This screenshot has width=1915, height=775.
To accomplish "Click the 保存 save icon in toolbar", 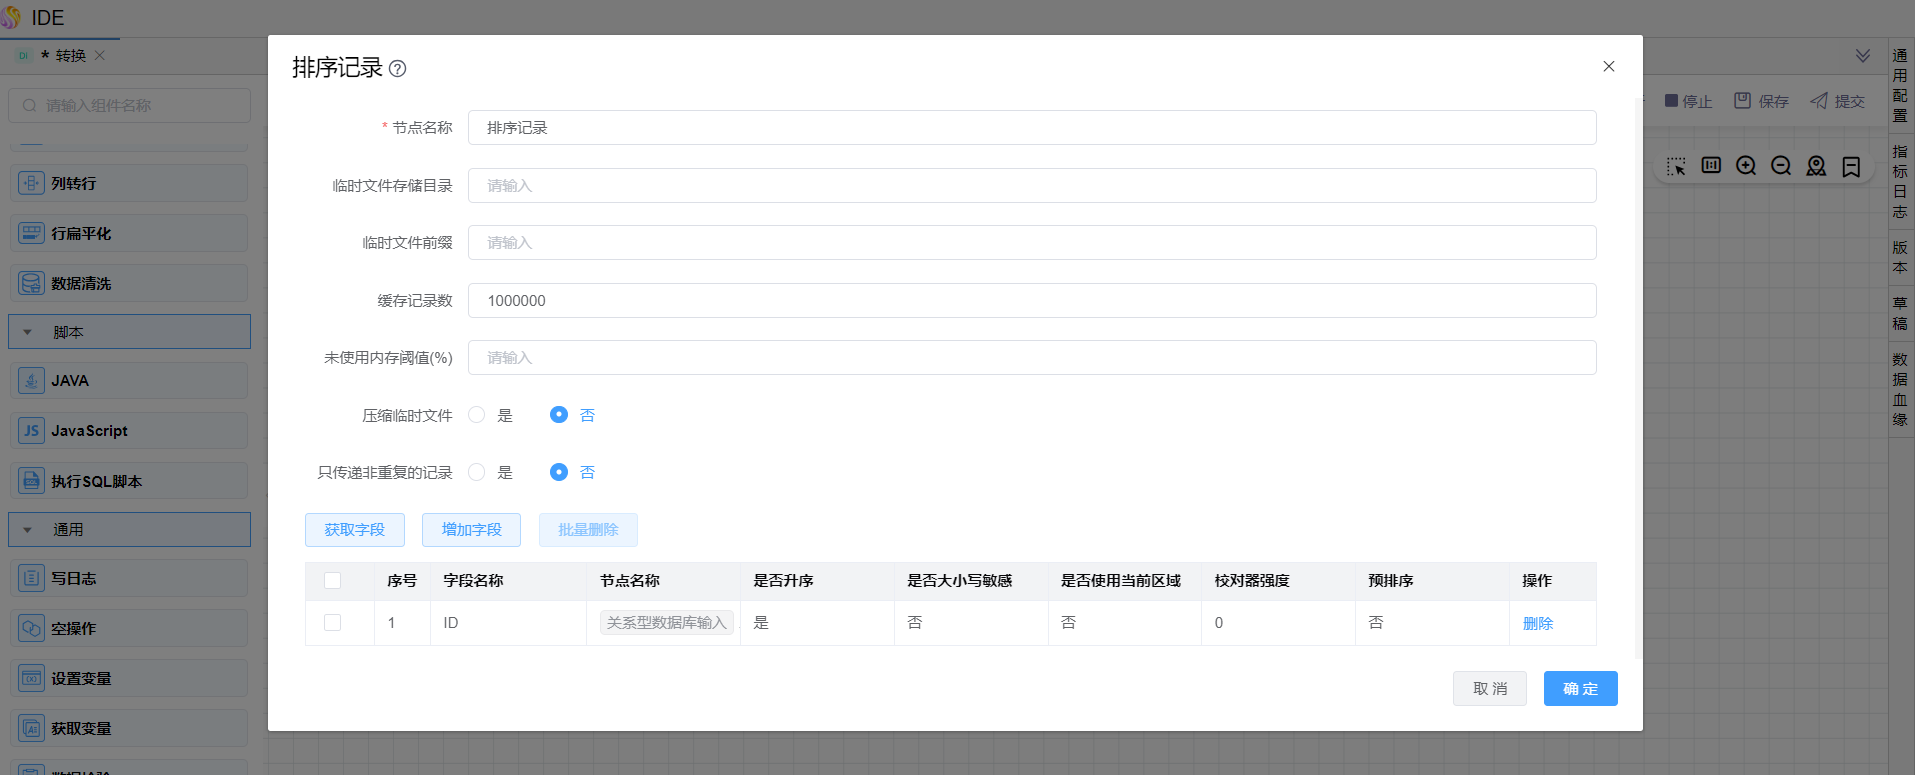I will click(1743, 101).
